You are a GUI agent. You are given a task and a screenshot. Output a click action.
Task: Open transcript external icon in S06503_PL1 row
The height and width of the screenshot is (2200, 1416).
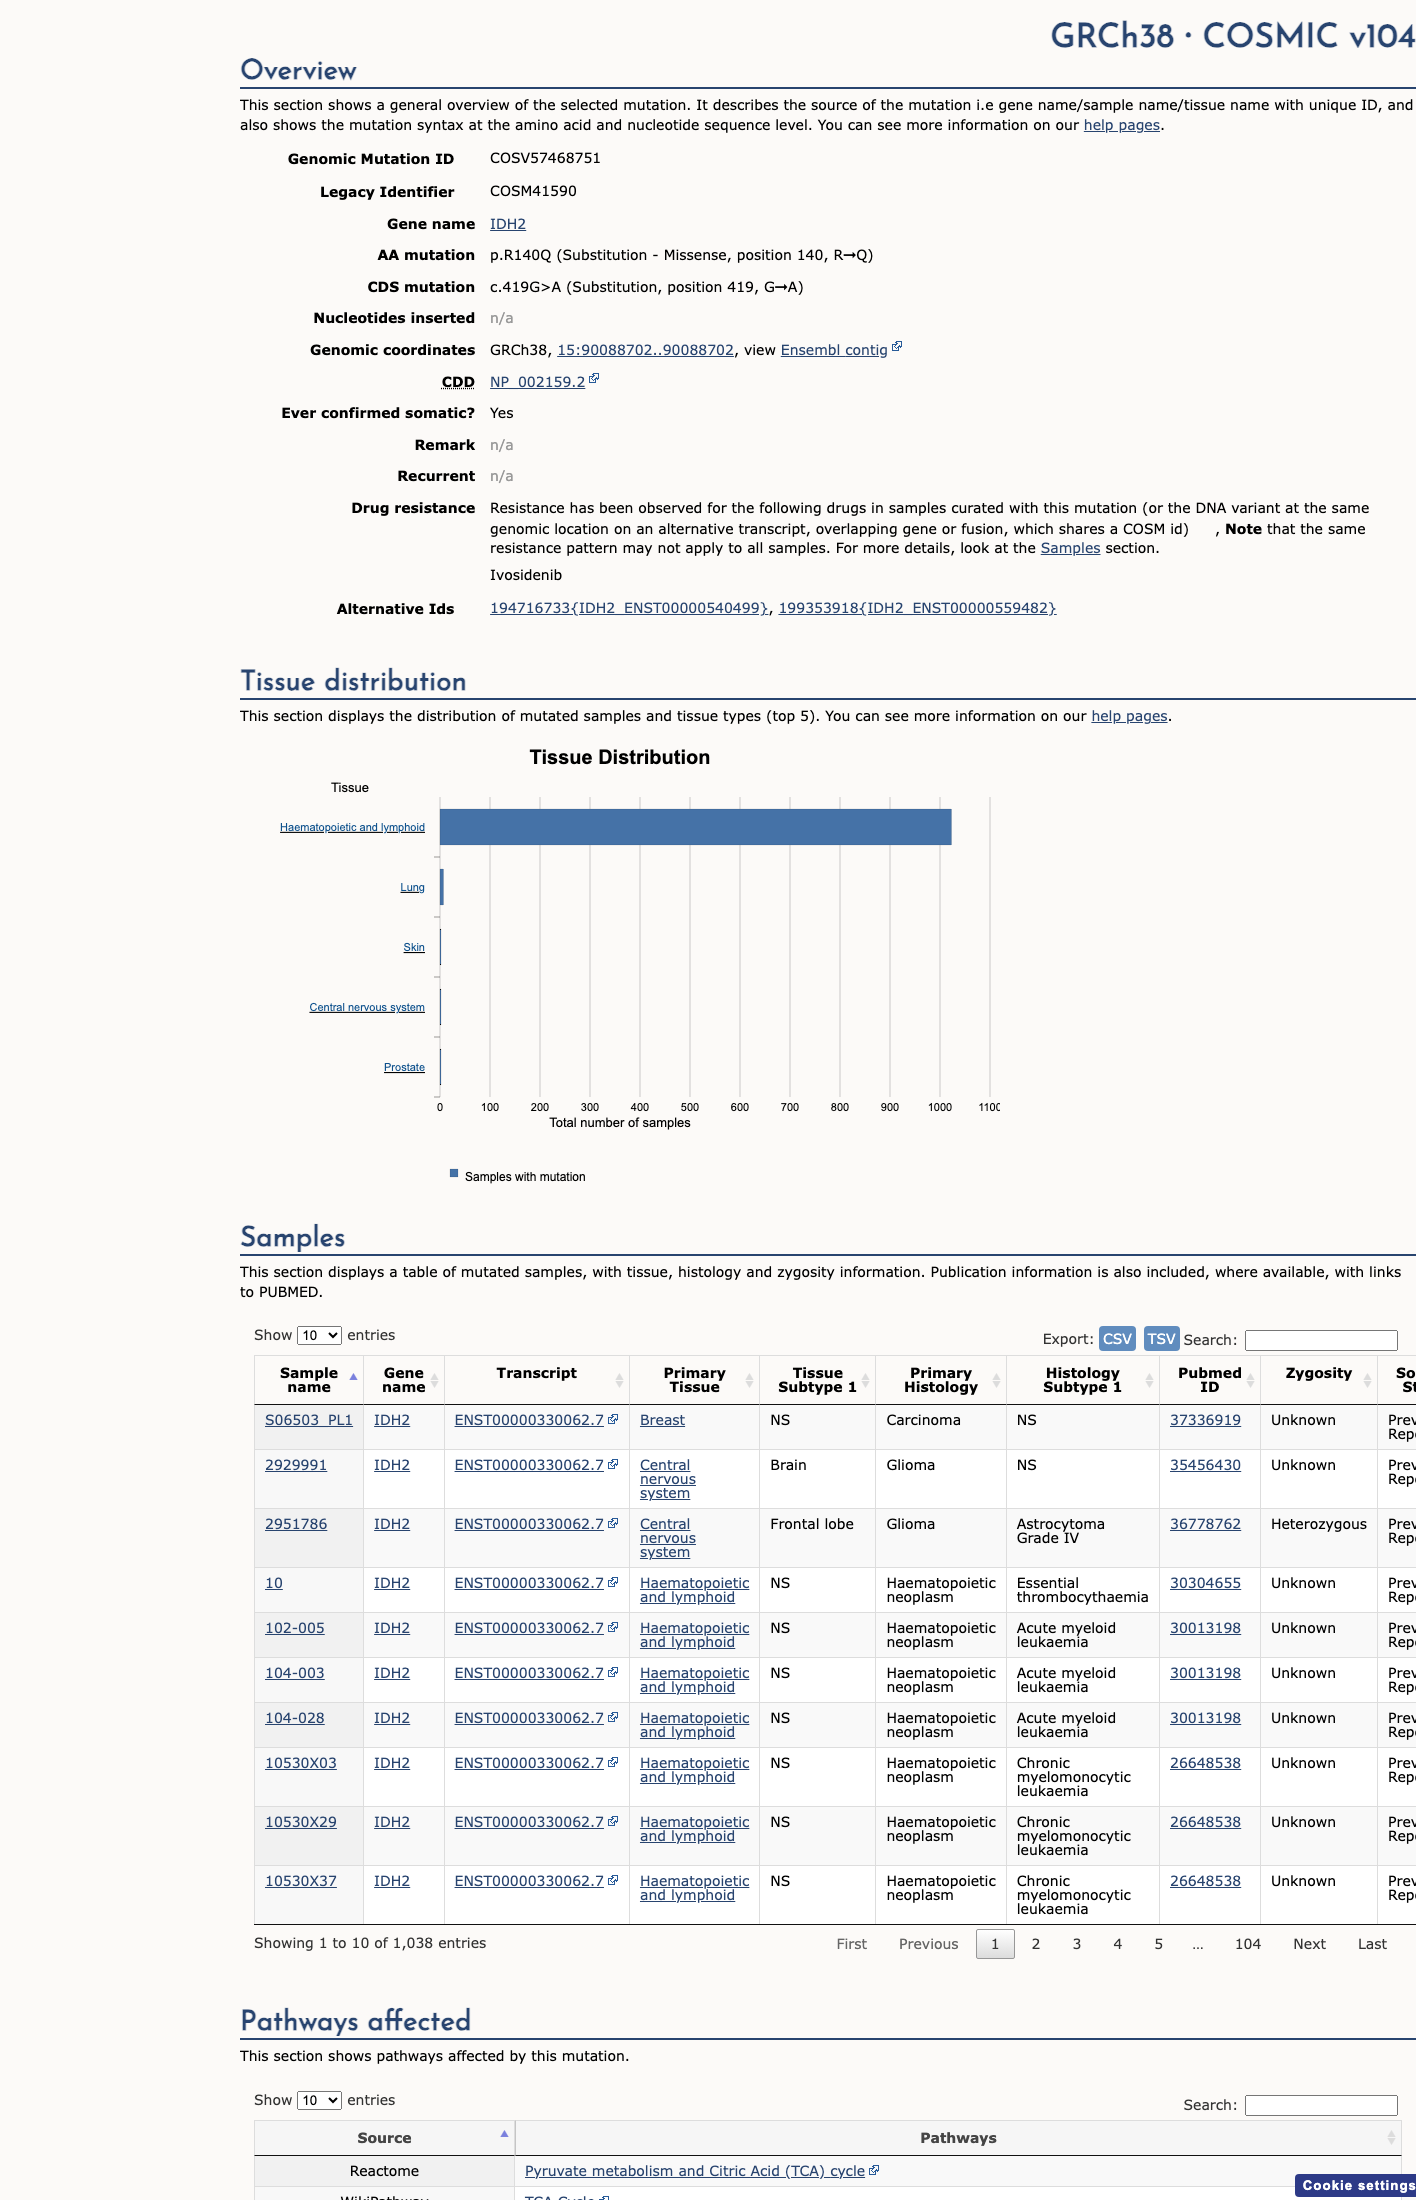(613, 1419)
